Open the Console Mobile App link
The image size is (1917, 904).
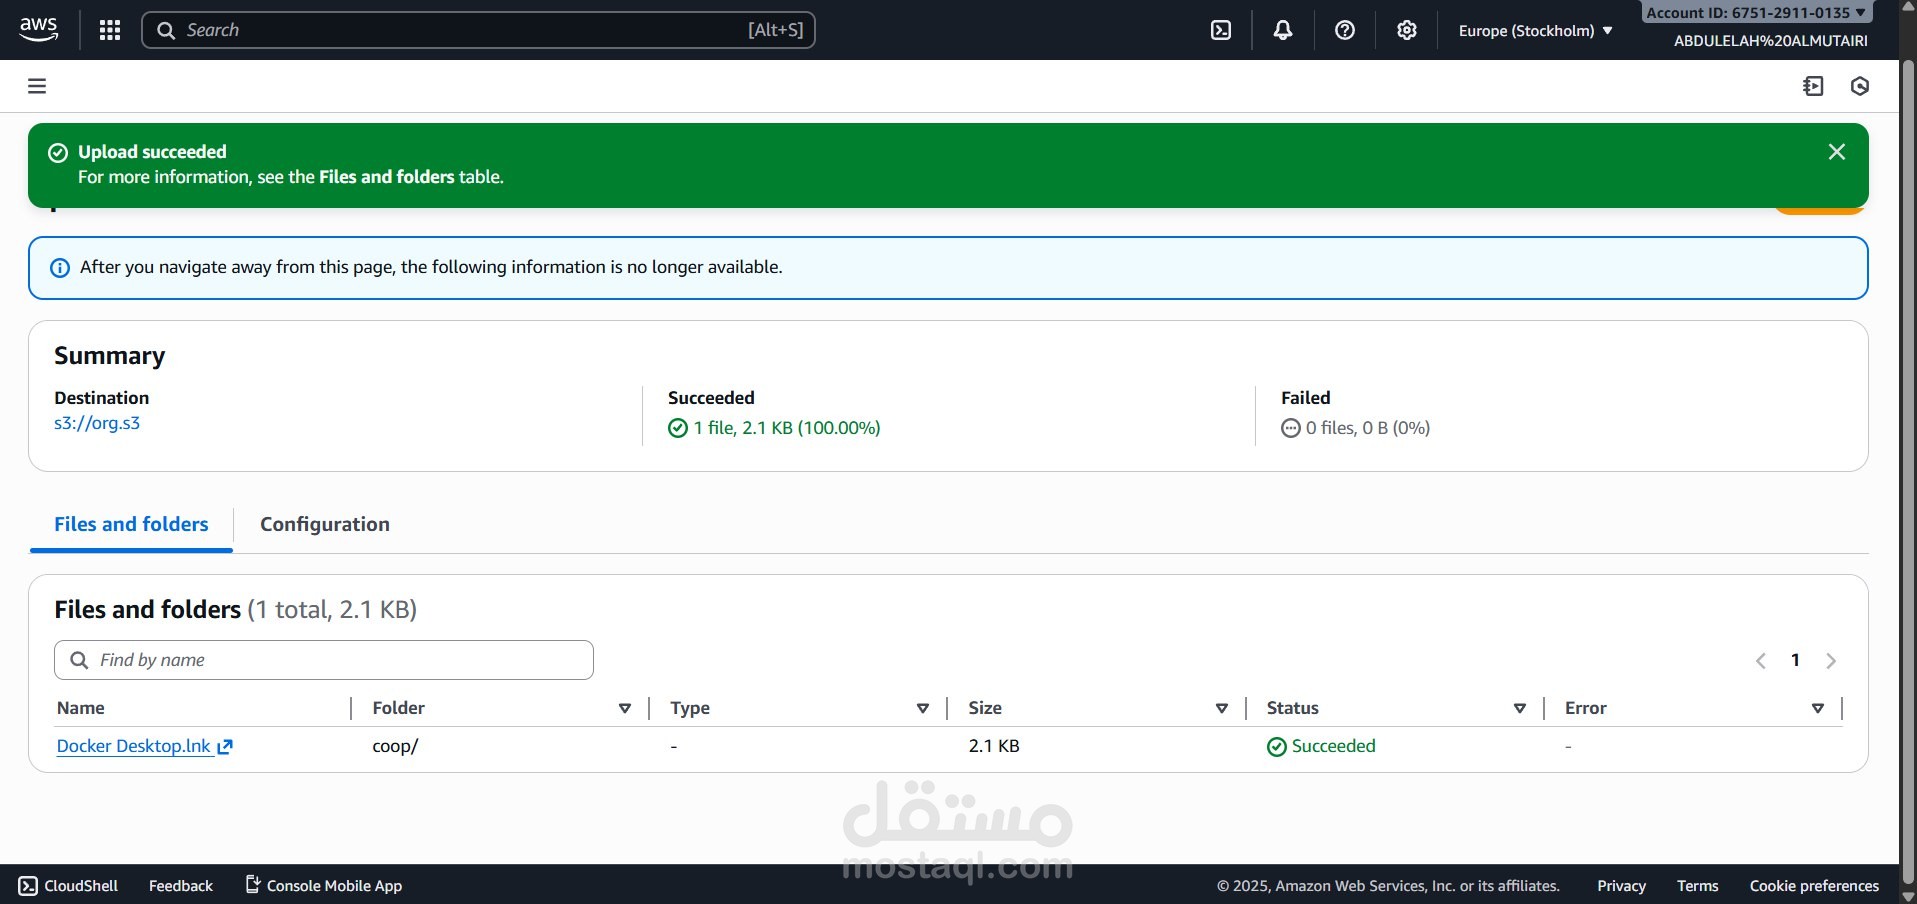pyautogui.click(x=323, y=885)
